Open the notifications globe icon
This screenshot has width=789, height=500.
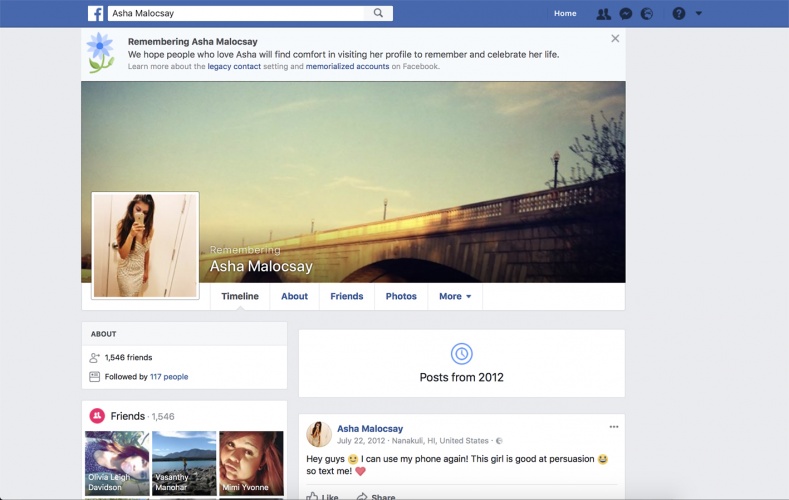click(647, 14)
